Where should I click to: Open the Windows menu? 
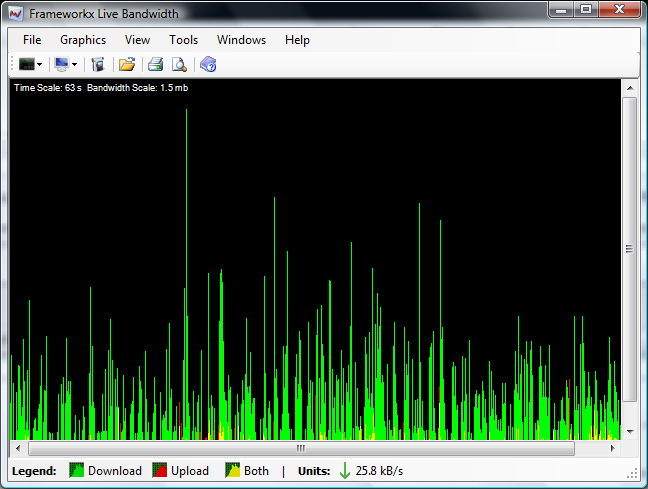(x=241, y=40)
